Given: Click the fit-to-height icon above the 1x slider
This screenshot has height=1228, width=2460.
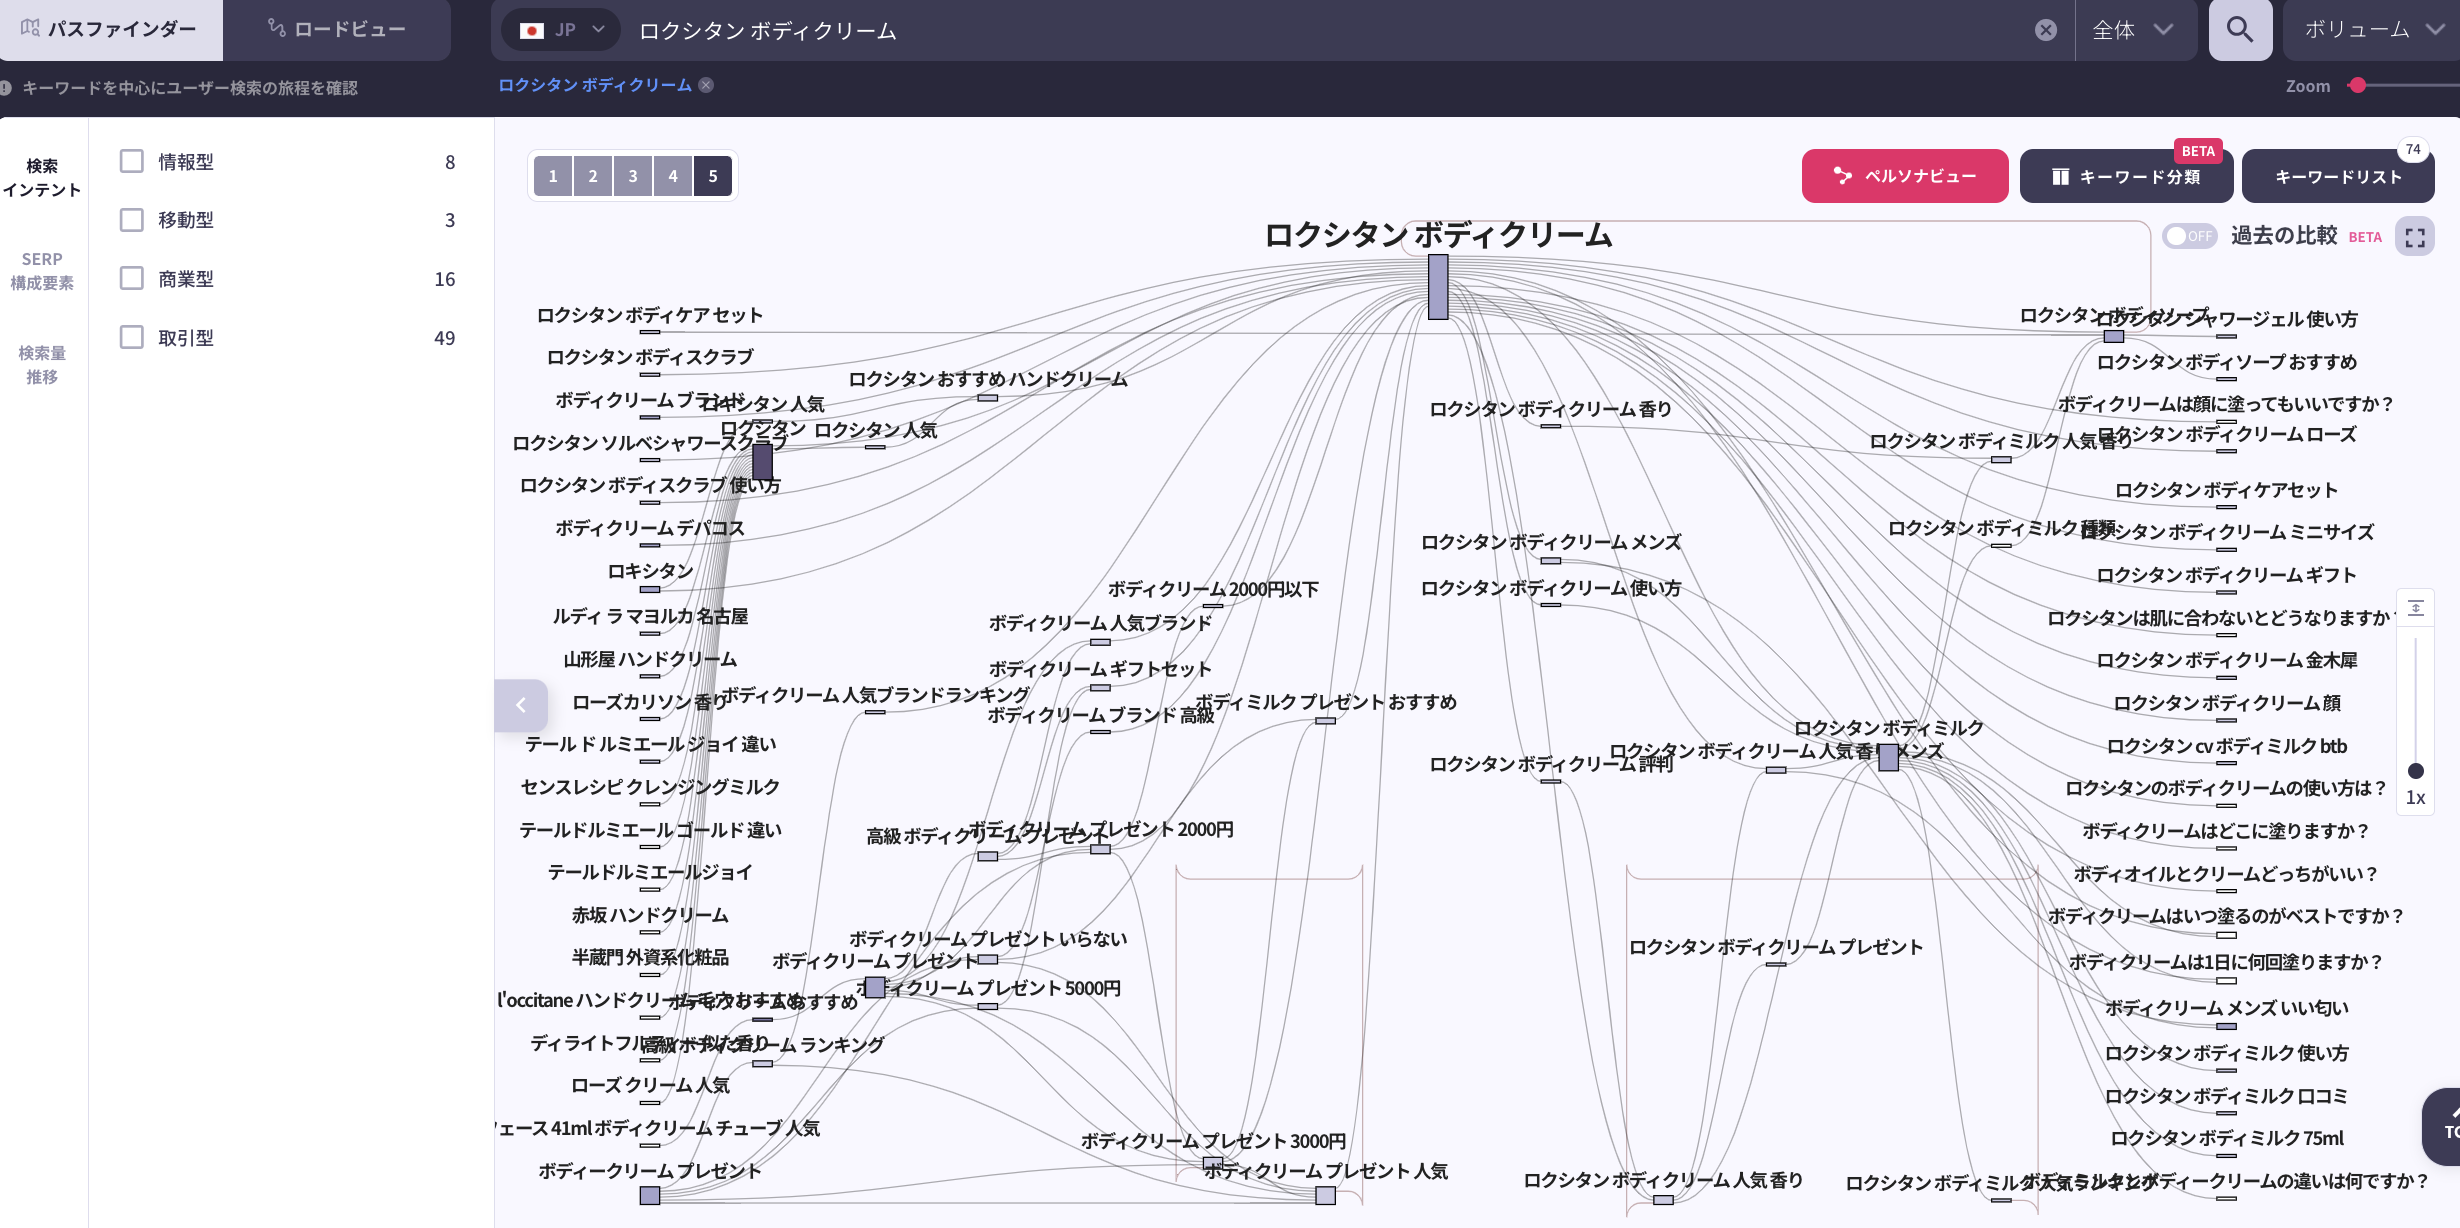Looking at the screenshot, I should coord(2417,607).
